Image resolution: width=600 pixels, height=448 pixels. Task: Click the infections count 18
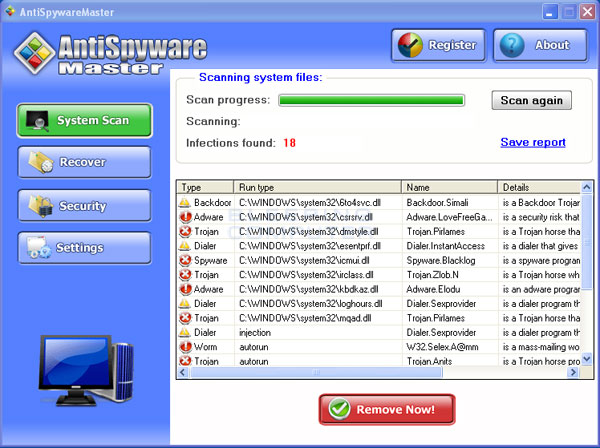289,143
